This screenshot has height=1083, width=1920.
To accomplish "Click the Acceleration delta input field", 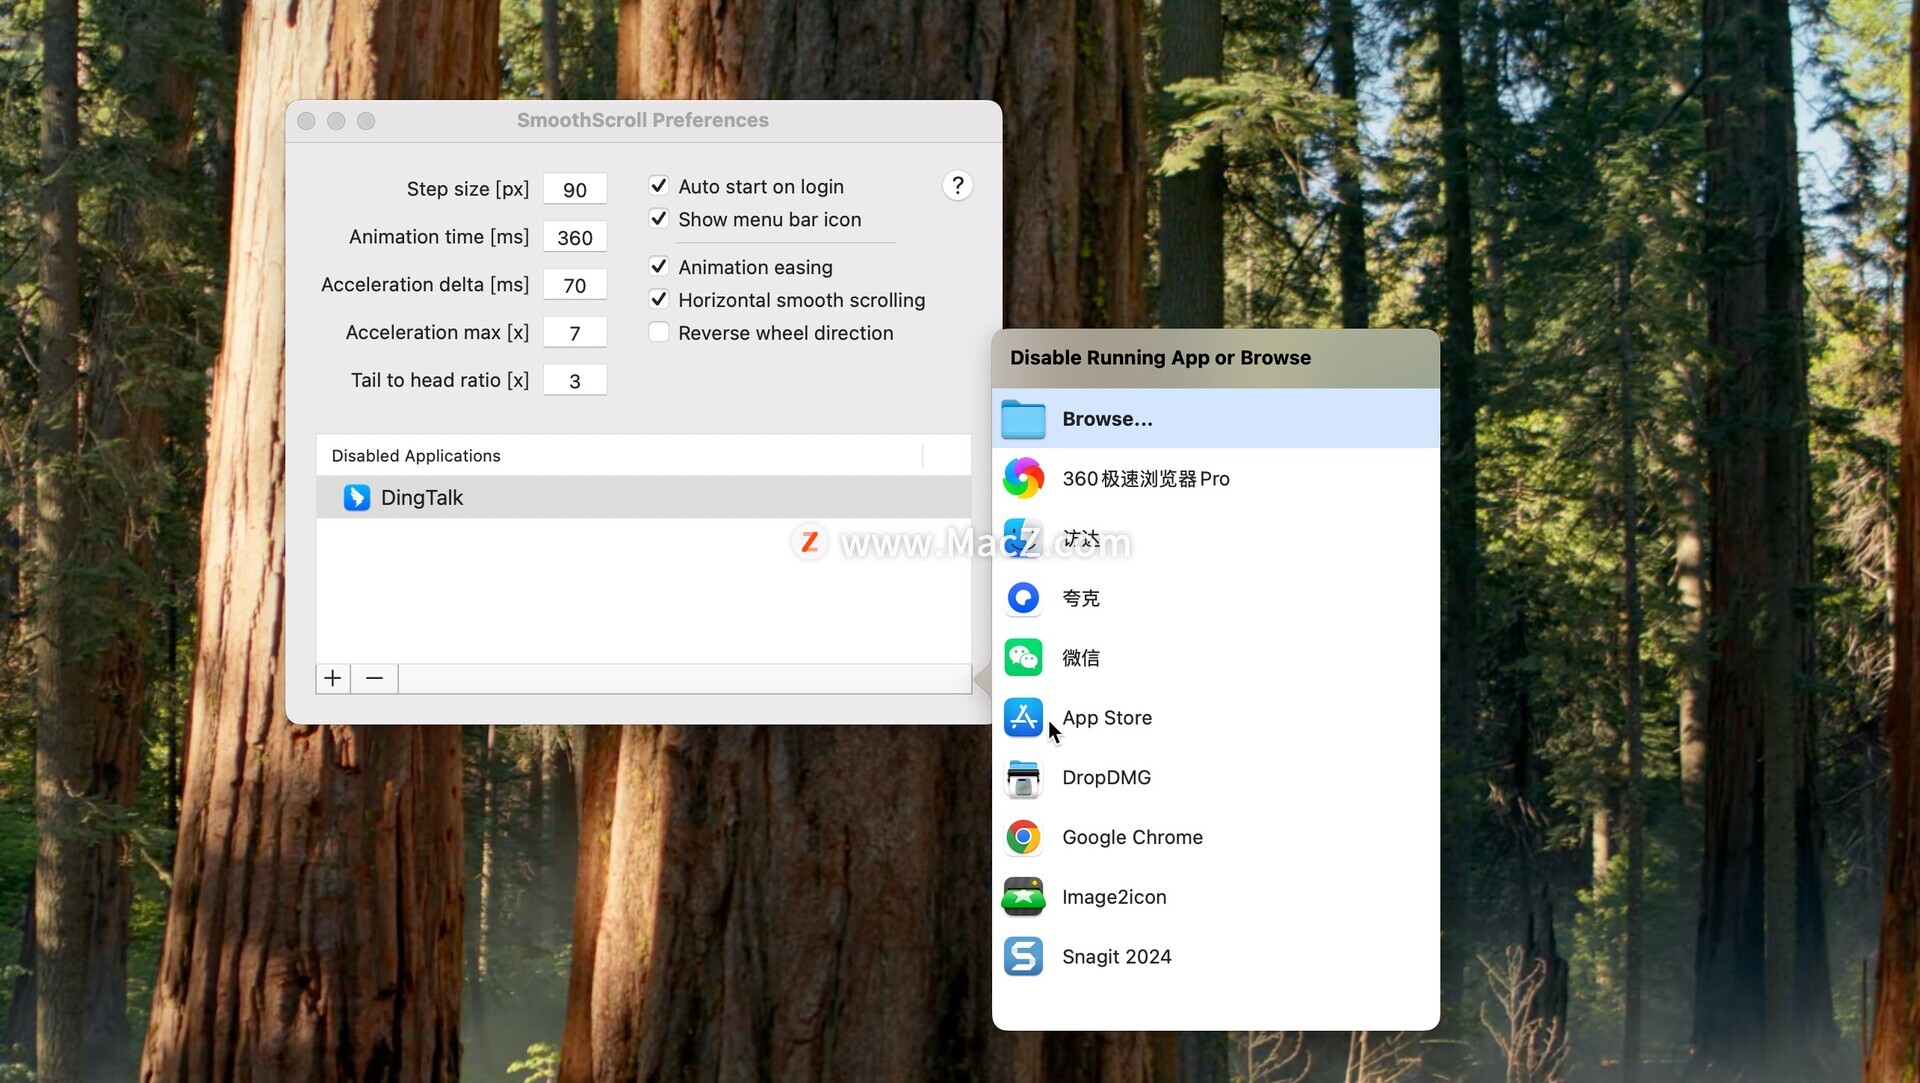I will (575, 285).
